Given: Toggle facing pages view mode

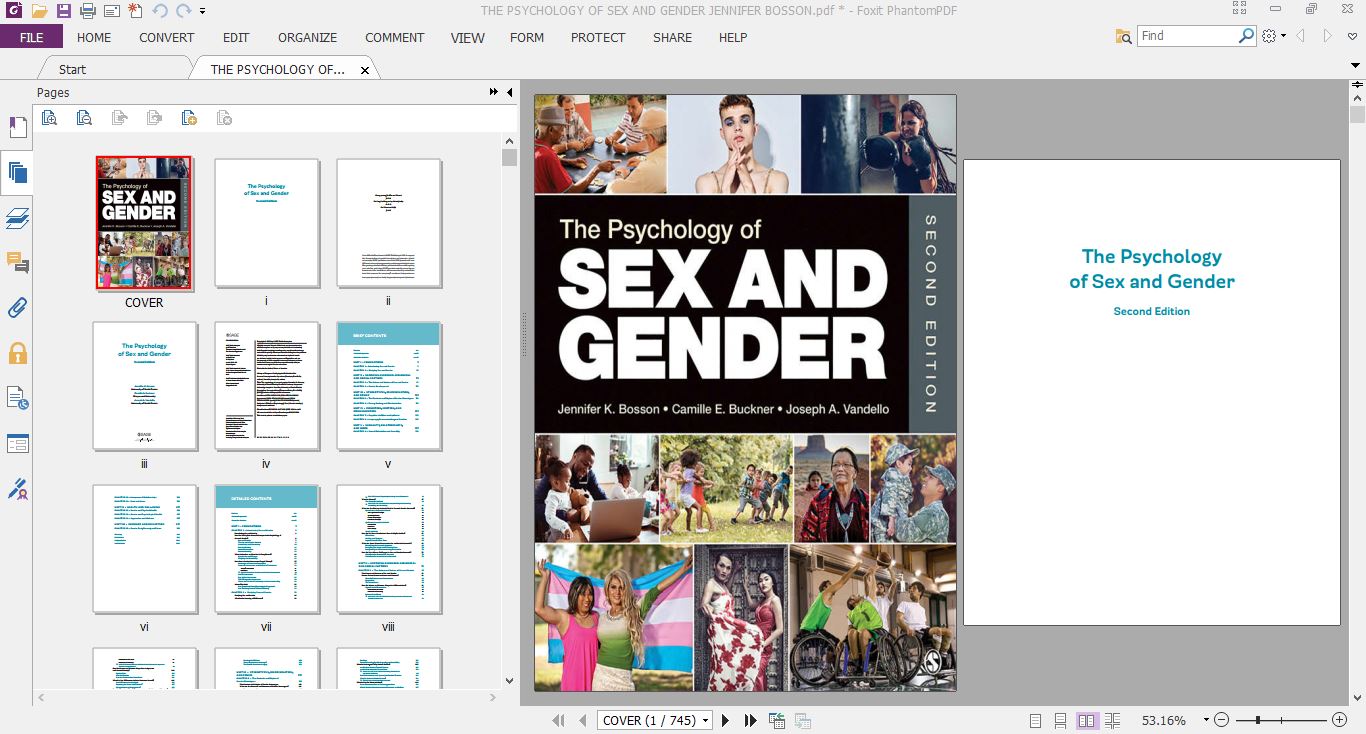Looking at the screenshot, I should tap(1087, 720).
